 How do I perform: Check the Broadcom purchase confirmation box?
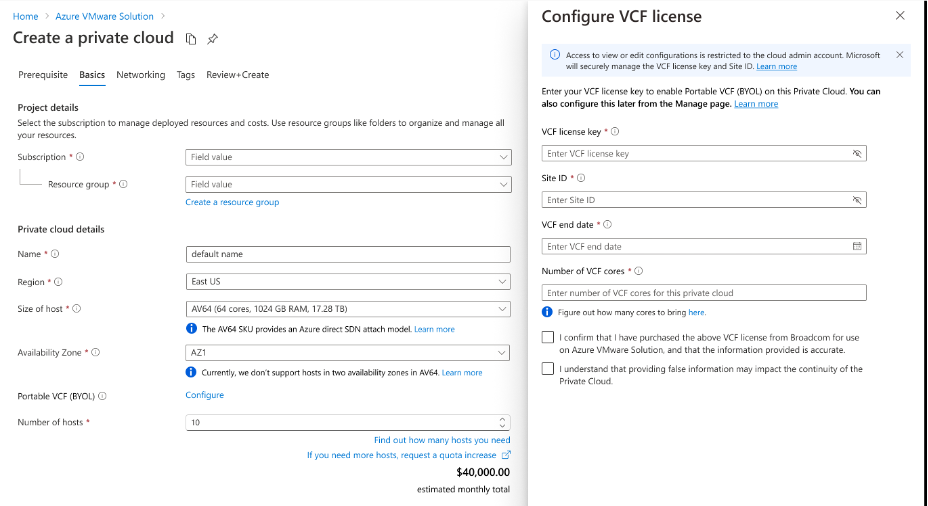[x=548, y=337]
